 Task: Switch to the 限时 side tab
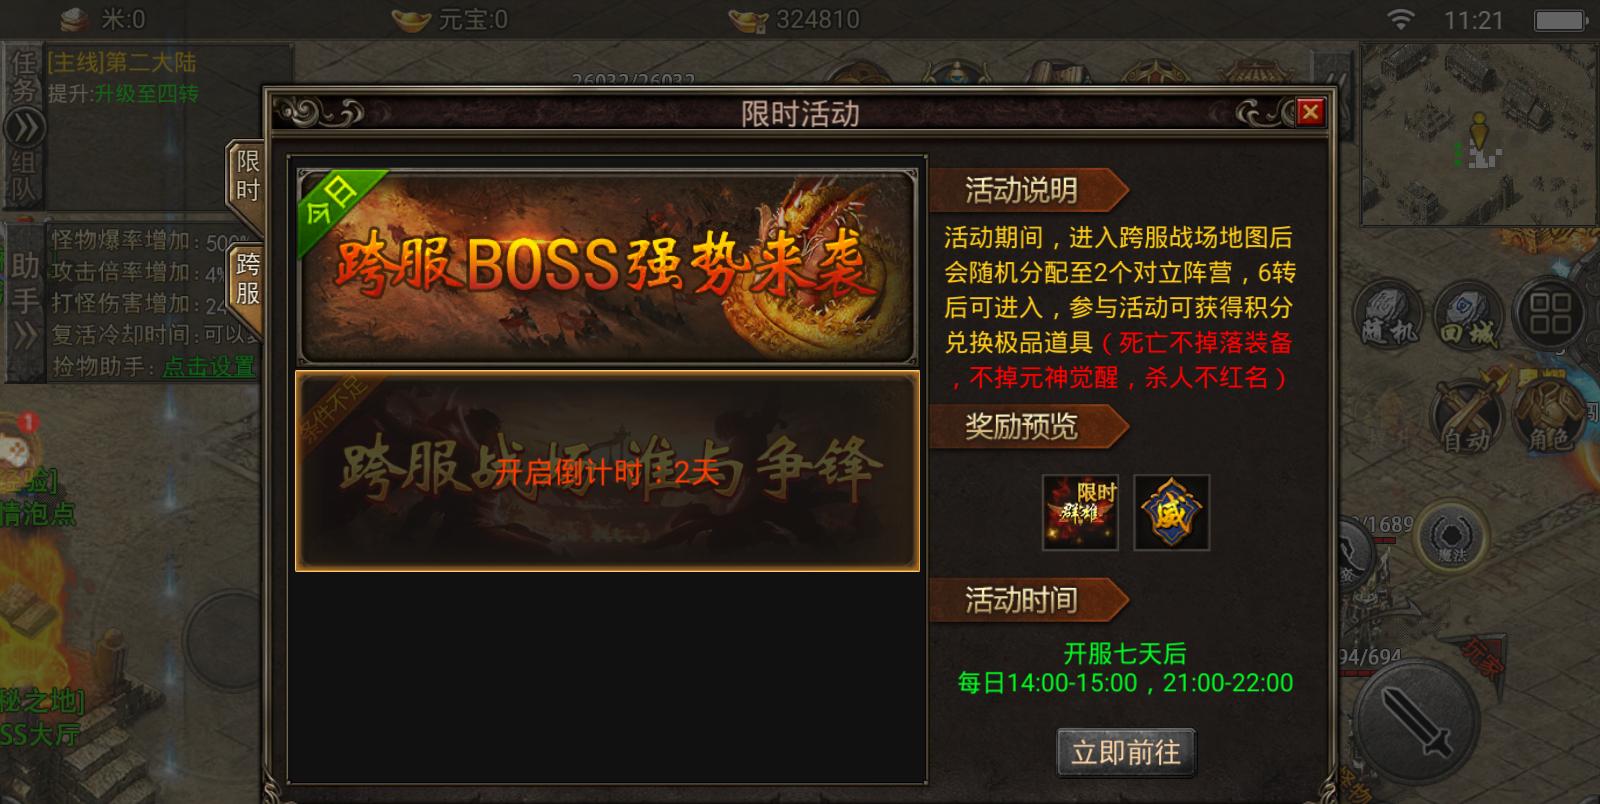coord(247,175)
